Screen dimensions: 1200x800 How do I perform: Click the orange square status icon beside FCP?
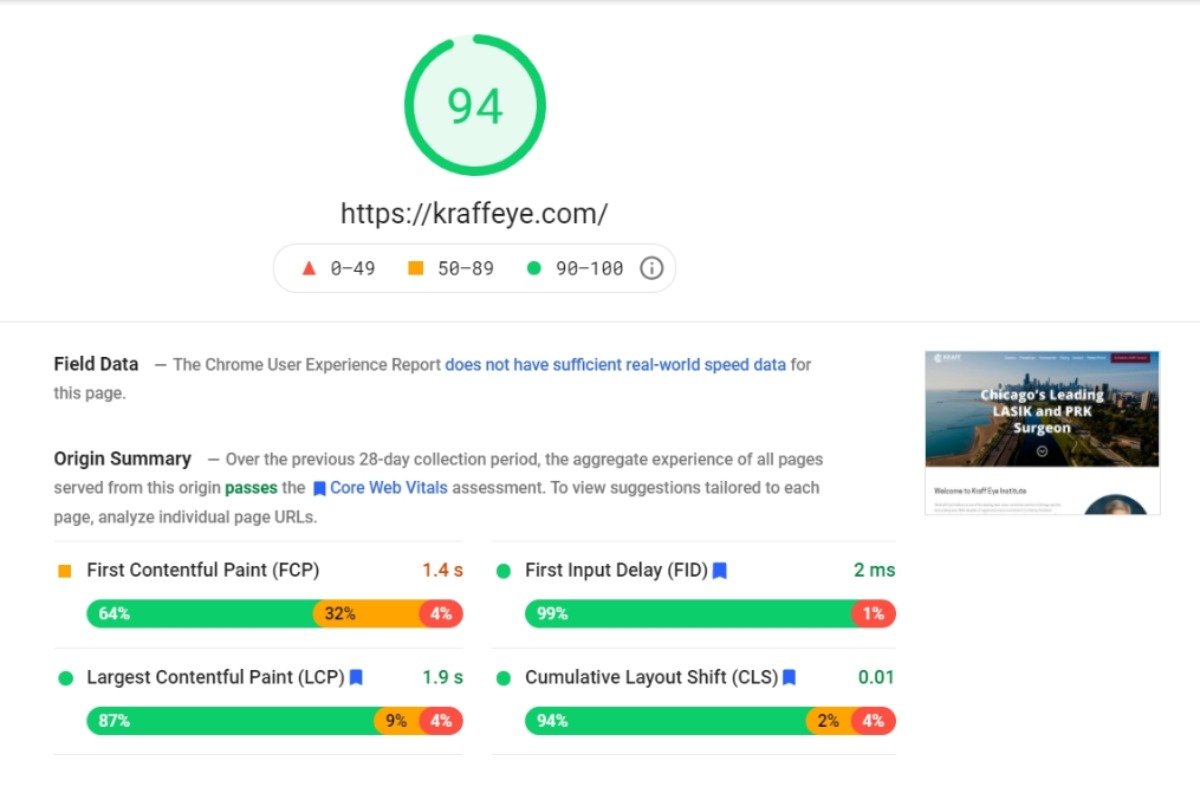65,571
